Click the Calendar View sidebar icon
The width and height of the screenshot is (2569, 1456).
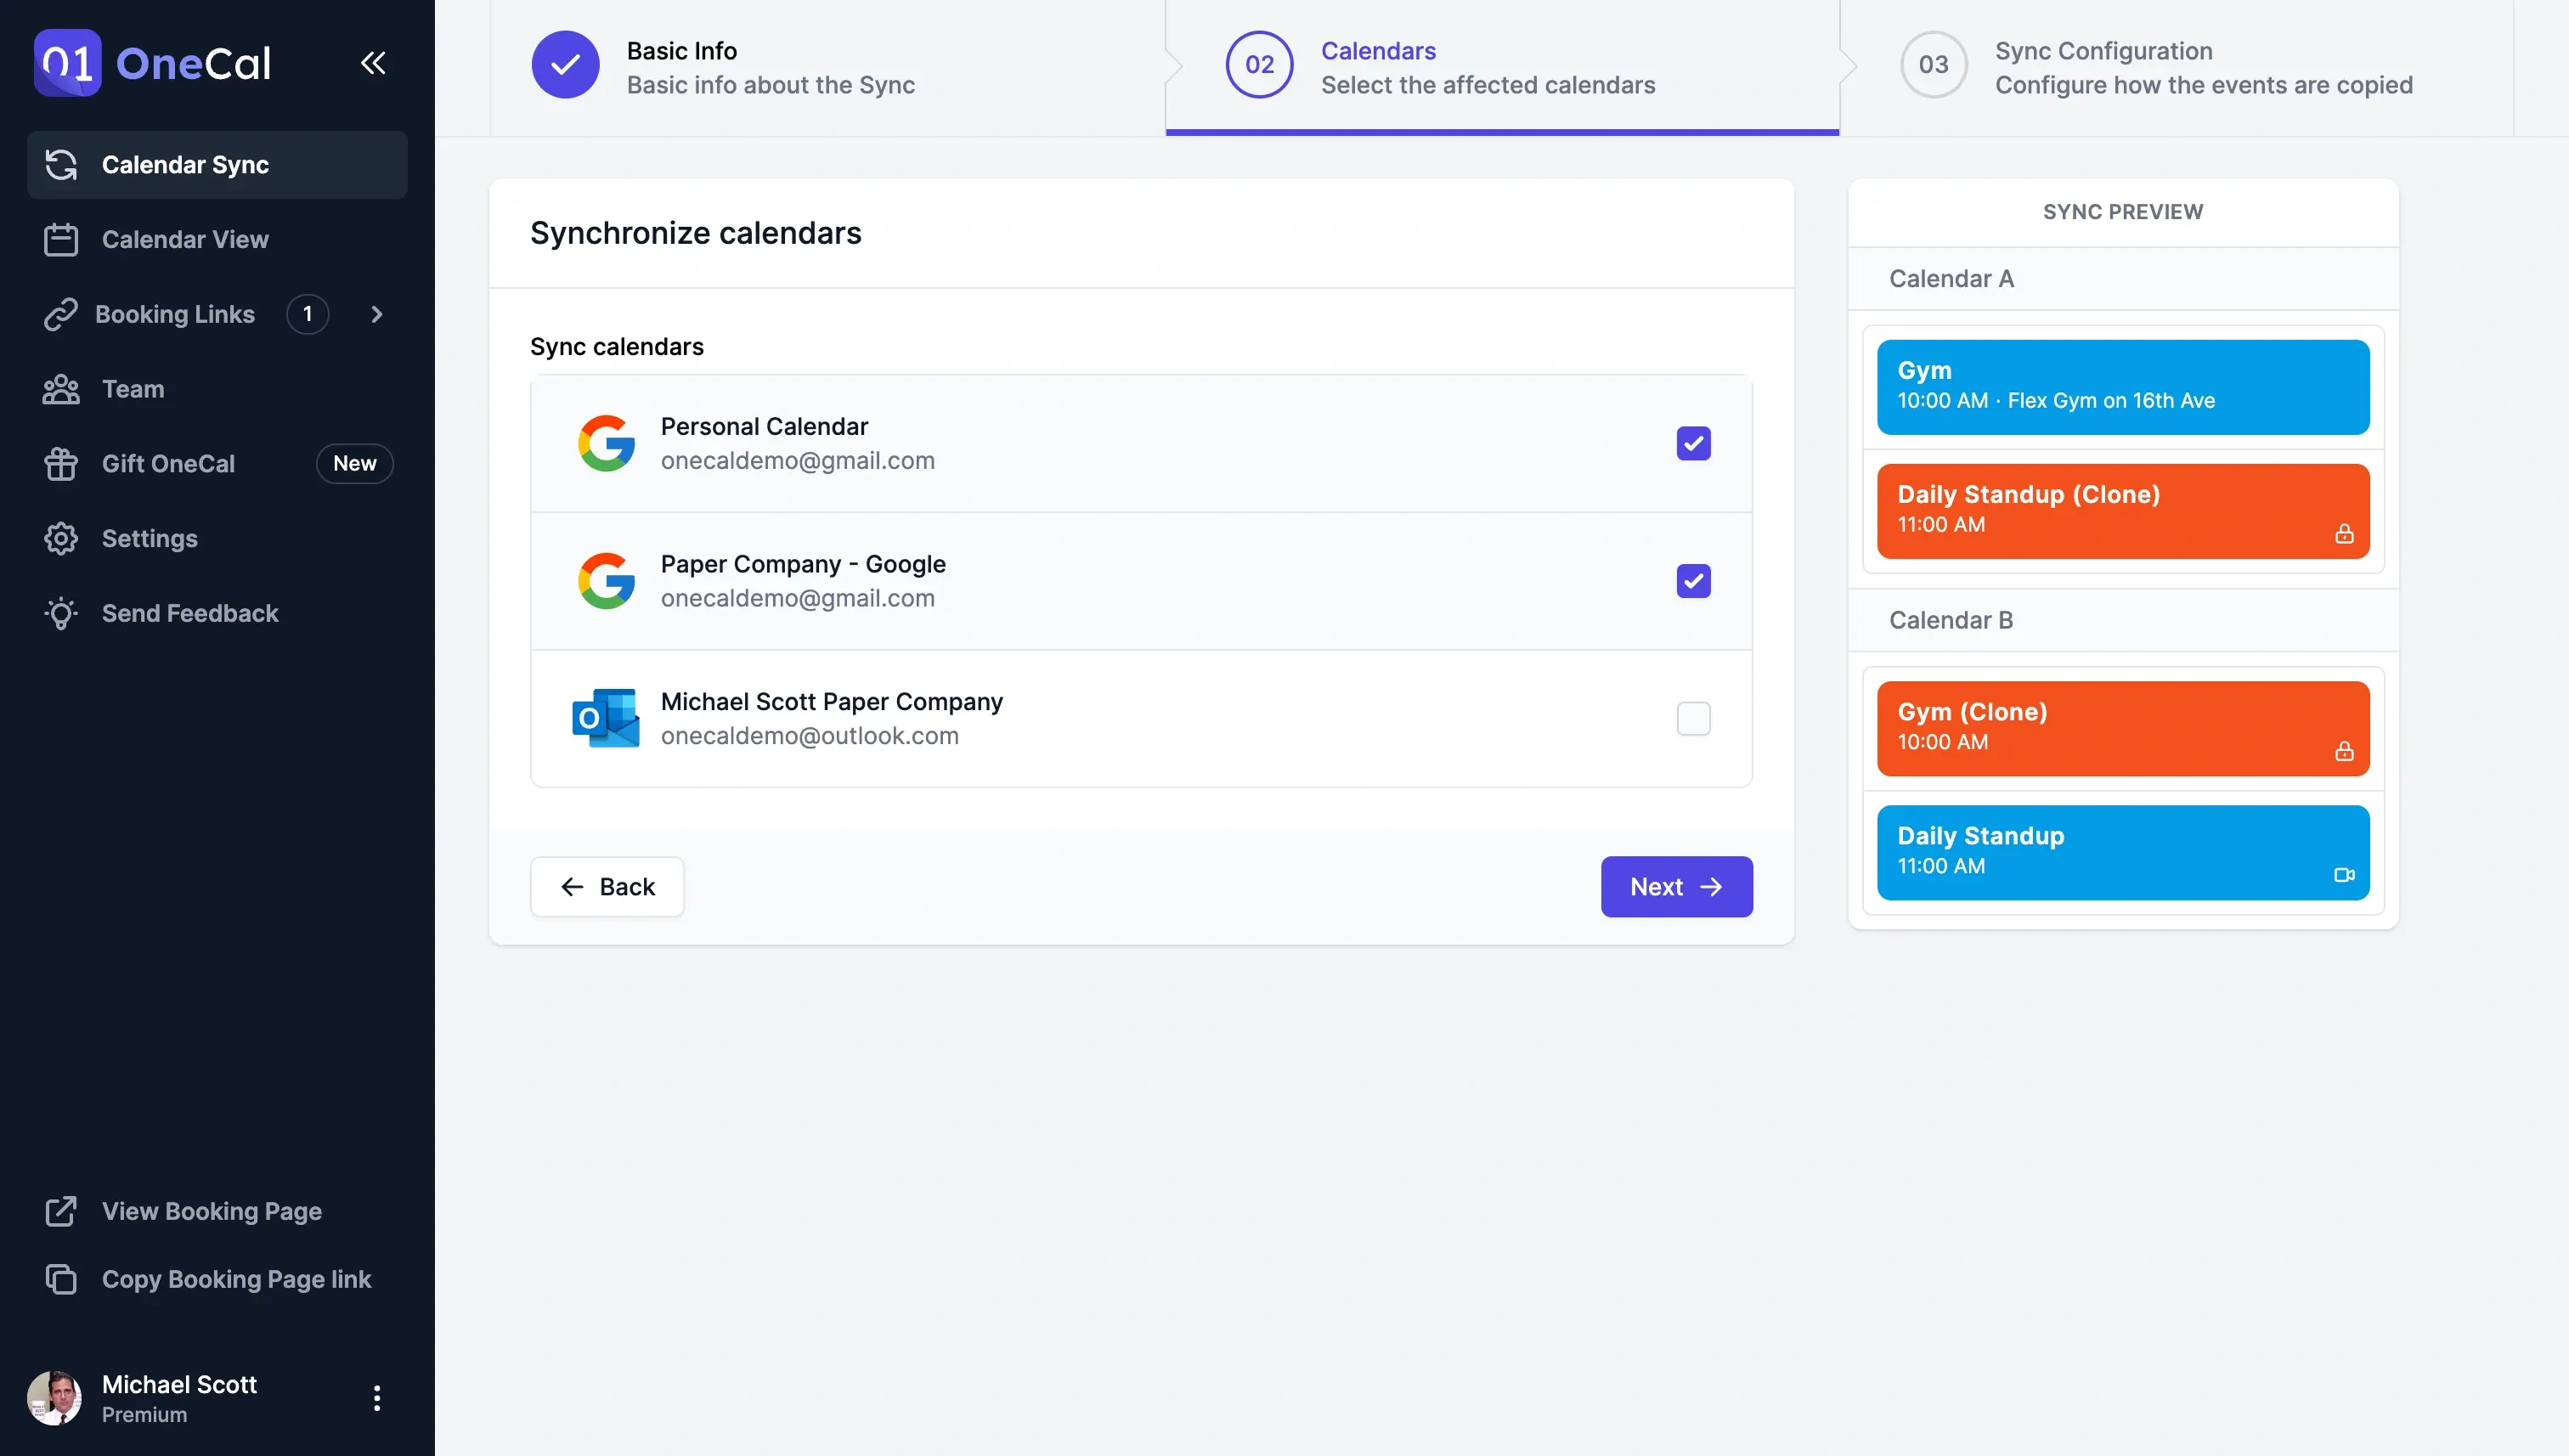coord(62,238)
